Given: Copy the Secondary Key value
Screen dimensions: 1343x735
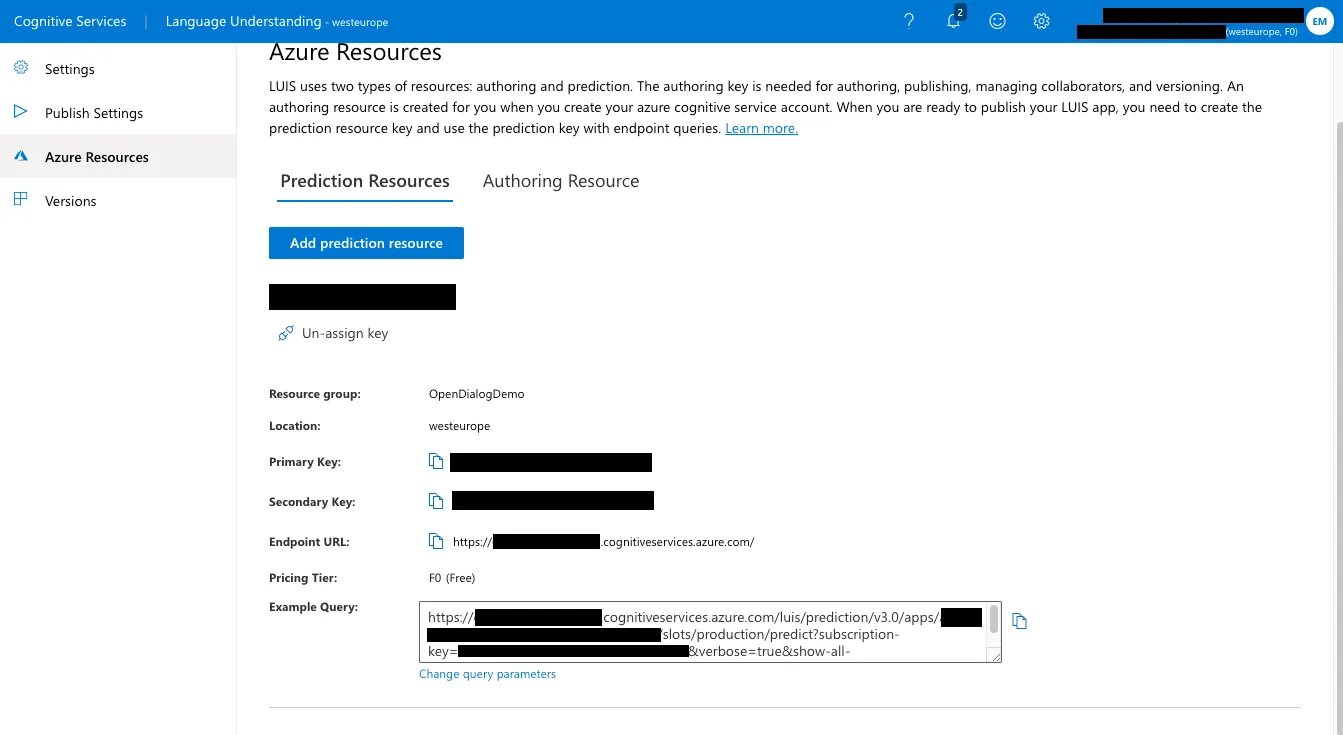Looking at the screenshot, I should pyautogui.click(x=436, y=501).
